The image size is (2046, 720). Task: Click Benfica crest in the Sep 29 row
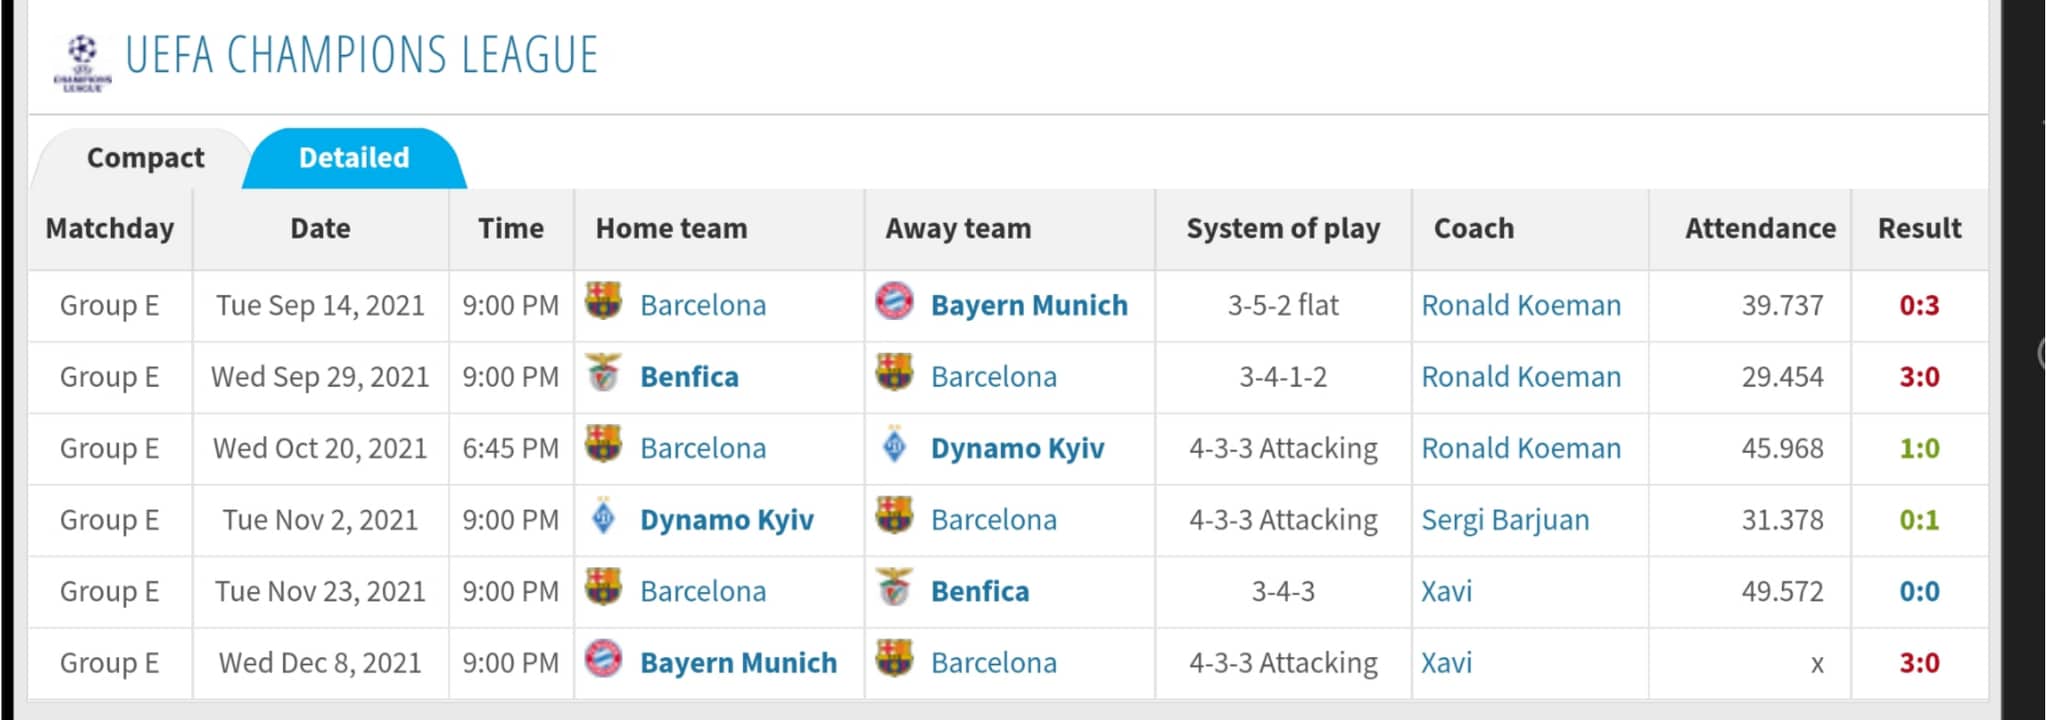click(x=603, y=372)
